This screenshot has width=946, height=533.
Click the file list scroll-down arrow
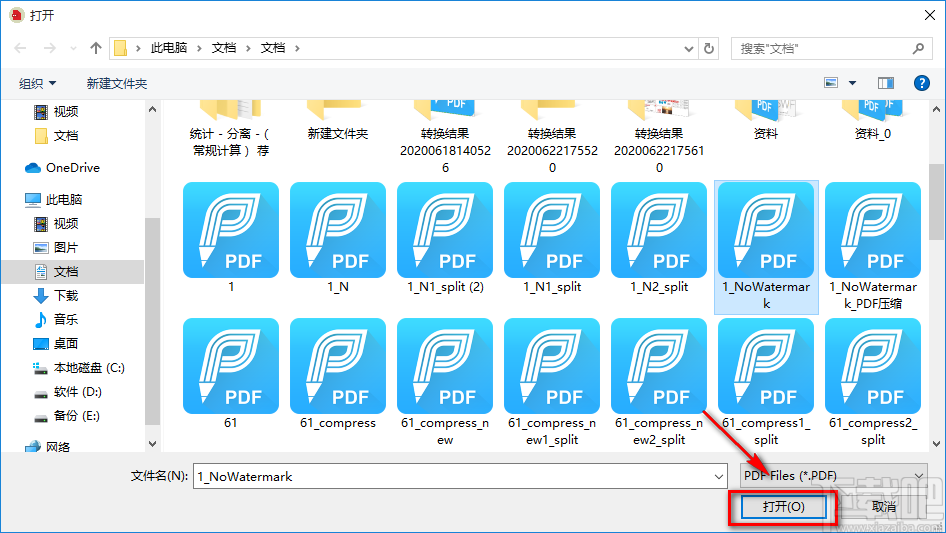coord(936,444)
